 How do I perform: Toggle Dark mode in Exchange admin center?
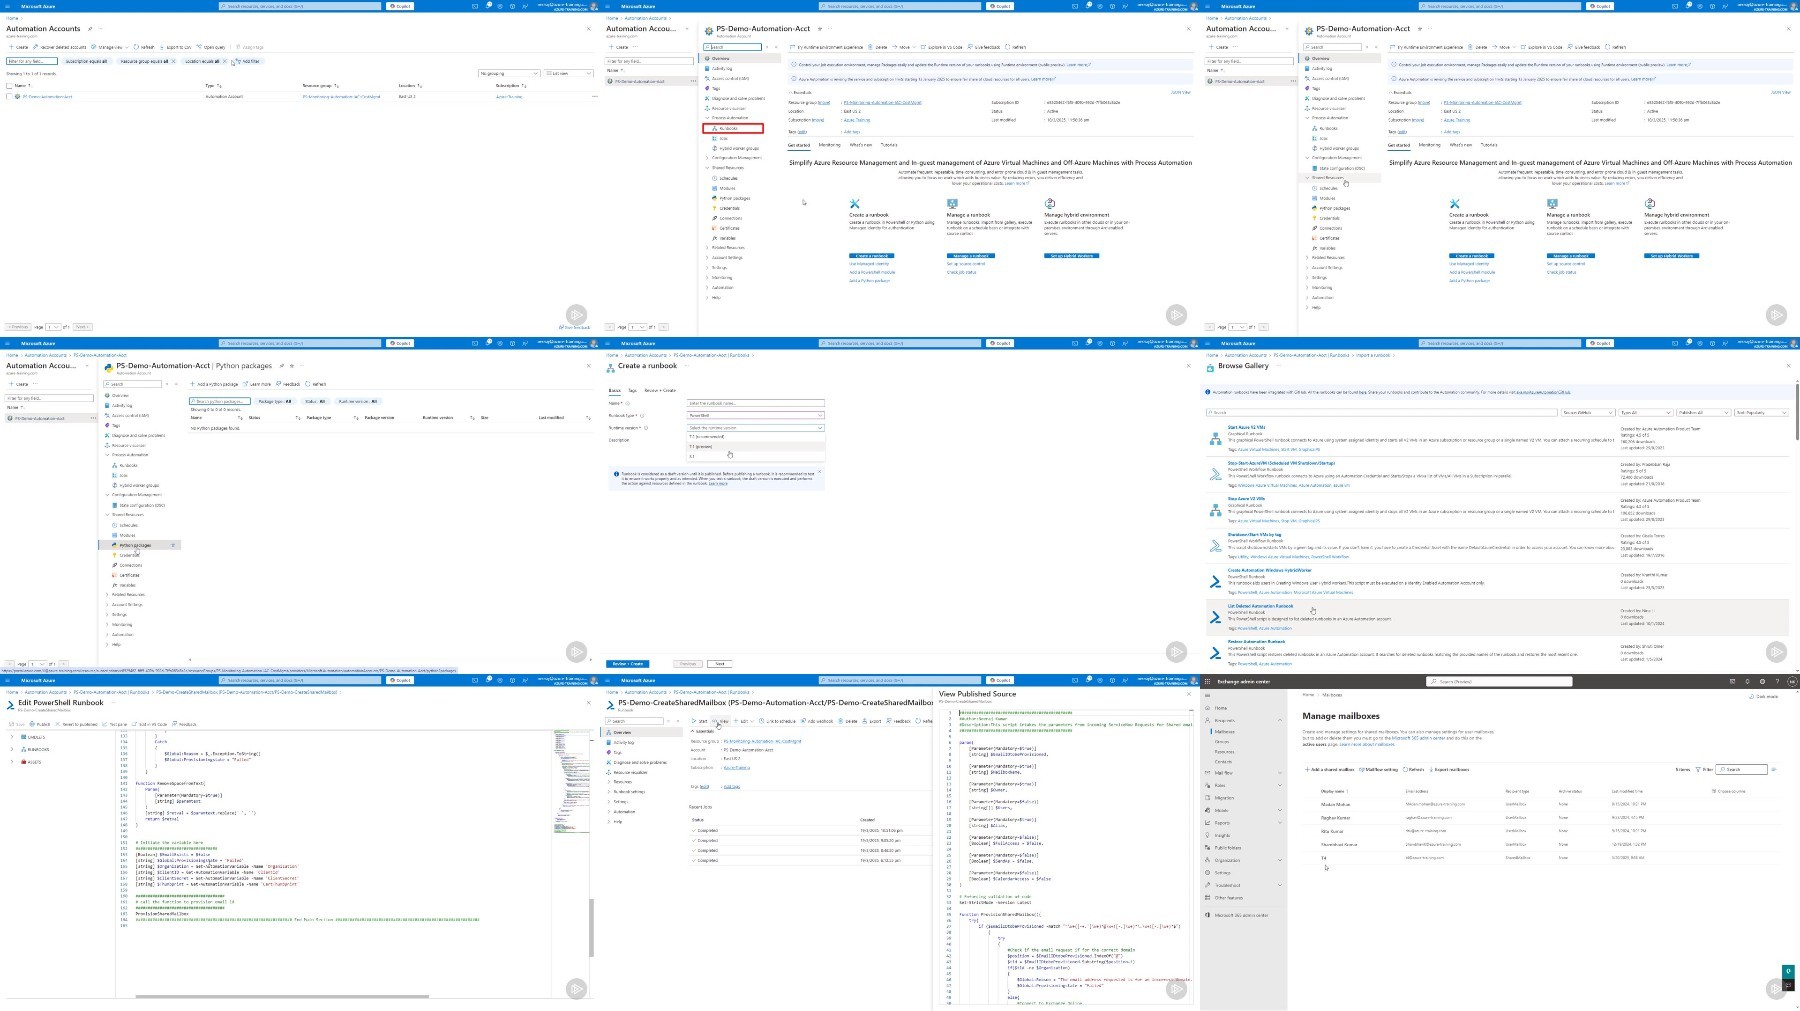pyautogui.click(x=1765, y=697)
